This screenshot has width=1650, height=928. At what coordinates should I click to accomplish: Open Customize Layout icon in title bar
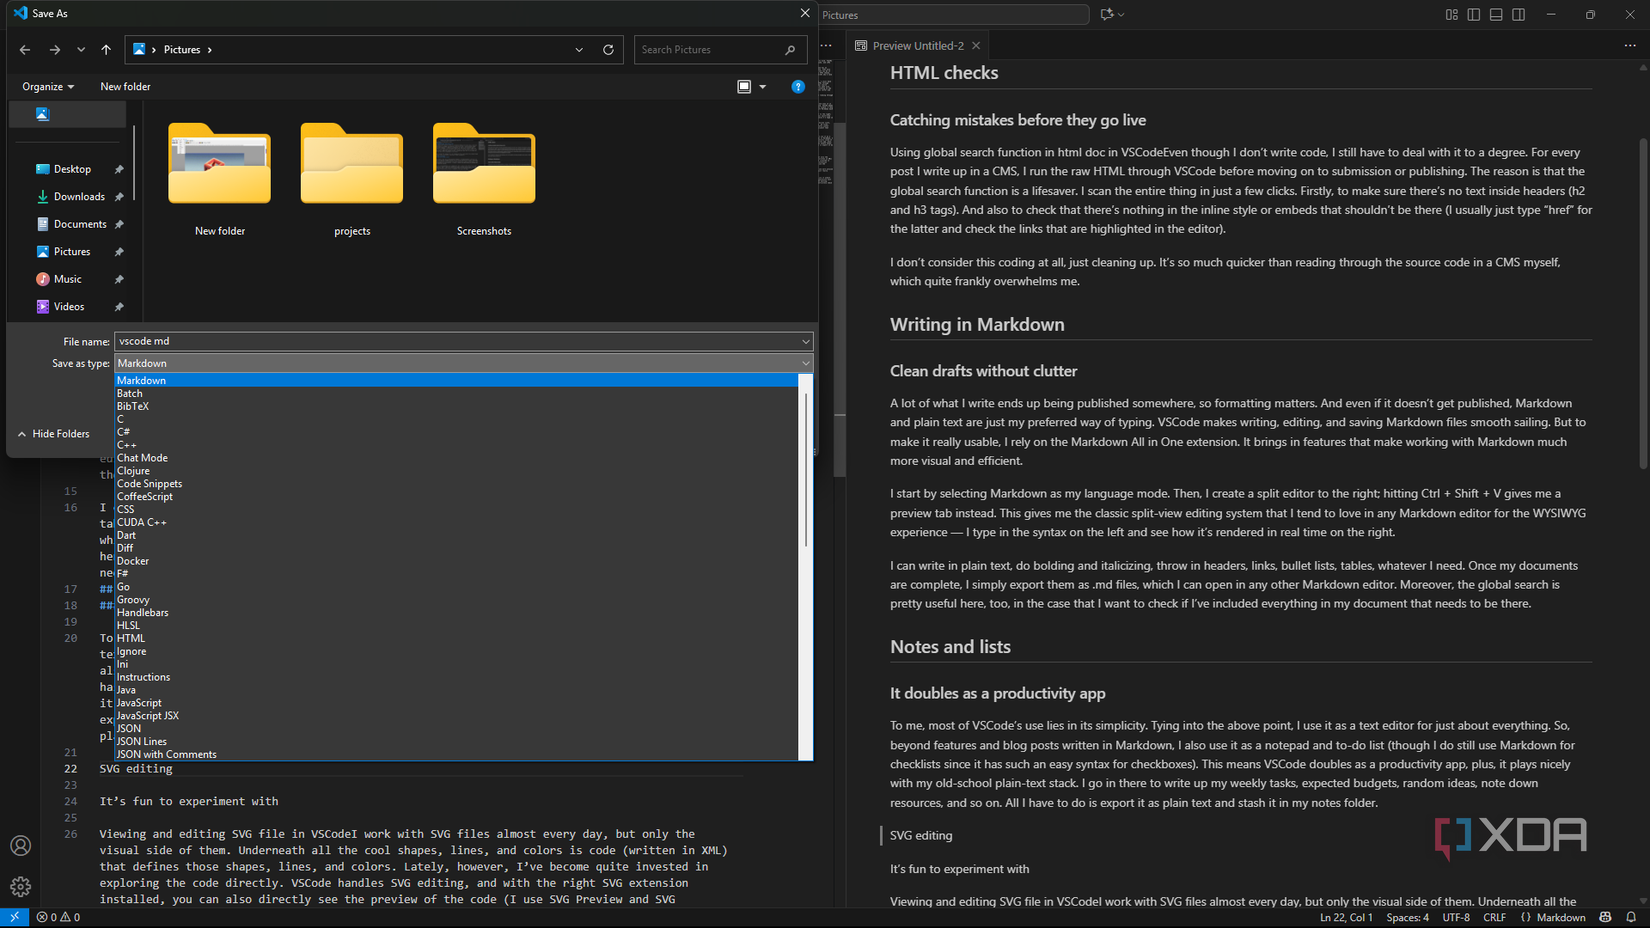coord(1452,15)
